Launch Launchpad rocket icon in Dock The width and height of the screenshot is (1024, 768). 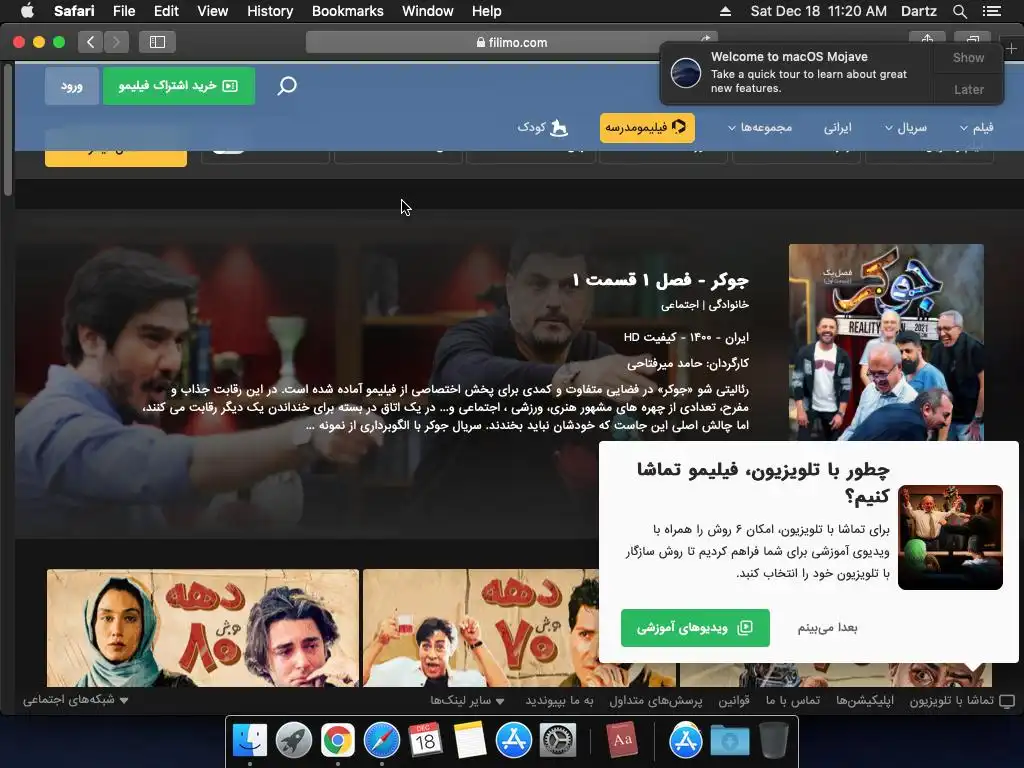coord(294,740)
